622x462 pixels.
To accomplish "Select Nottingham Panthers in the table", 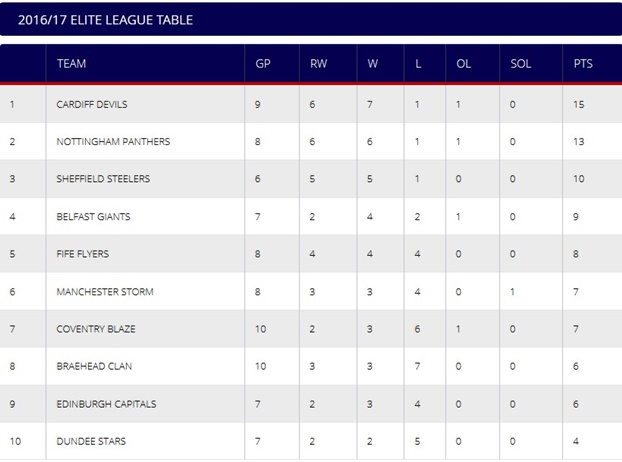I will [x=113, y=142].
